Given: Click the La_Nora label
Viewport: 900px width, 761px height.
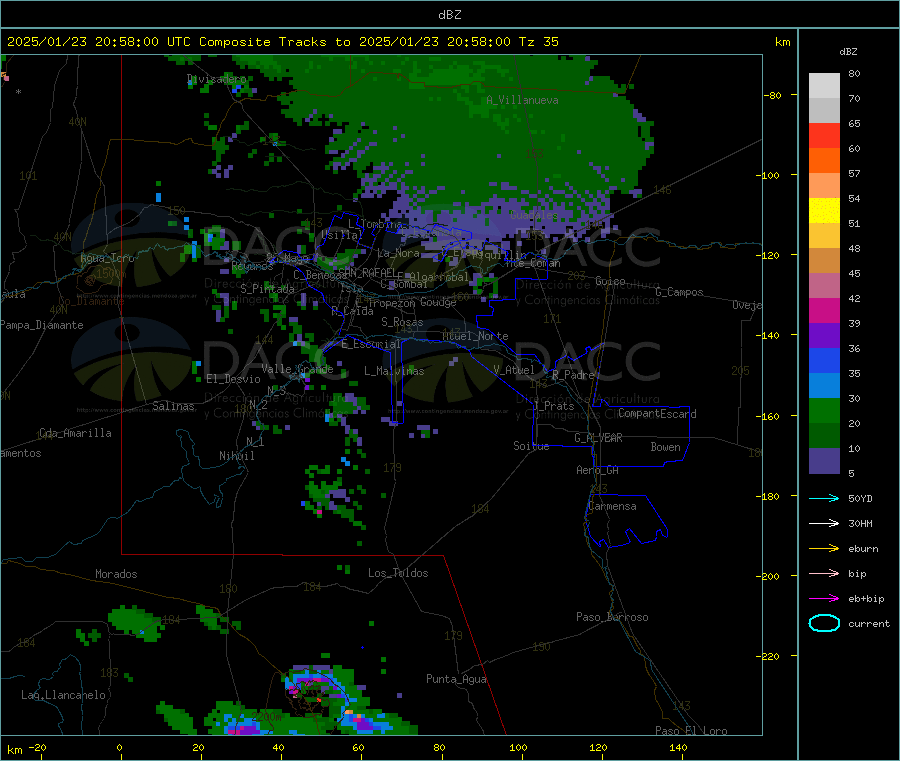Looking at the screenshot, I should (x=398, y=253).
